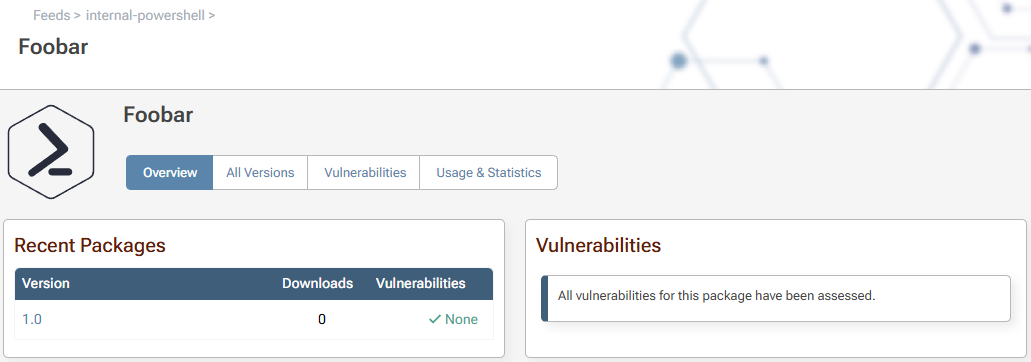Click the blue accent bar of notice box
Screen dimensions: 1031x362
click(x=544, y=298)
